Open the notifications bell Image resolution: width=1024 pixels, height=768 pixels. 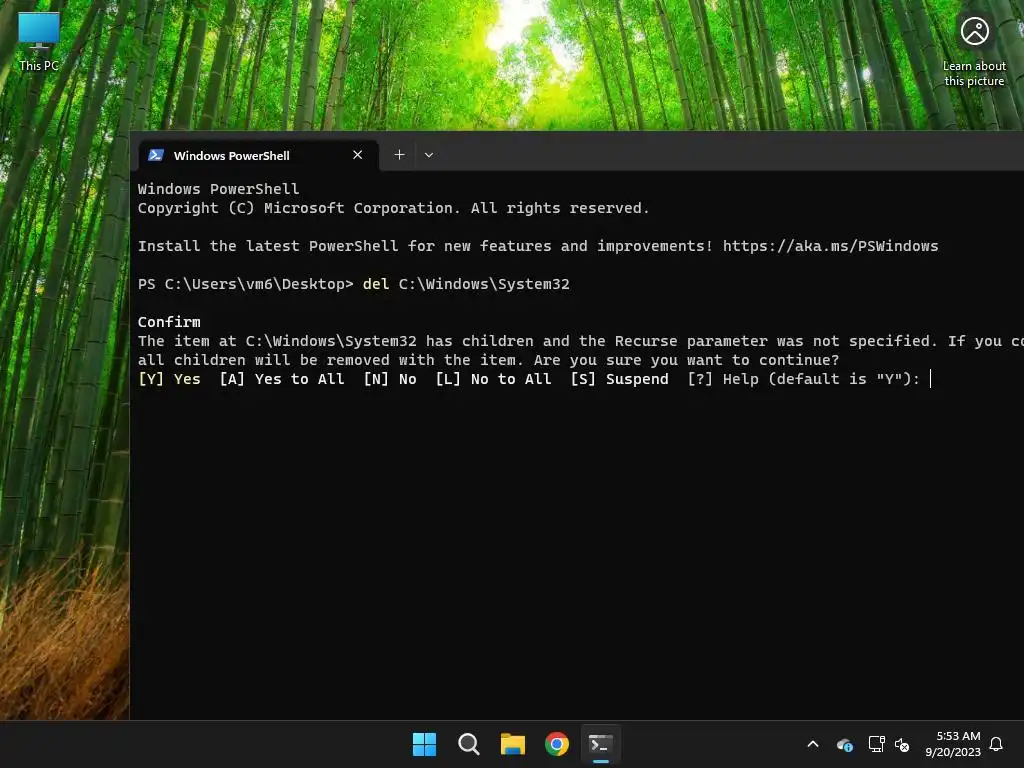pos(996,744)
